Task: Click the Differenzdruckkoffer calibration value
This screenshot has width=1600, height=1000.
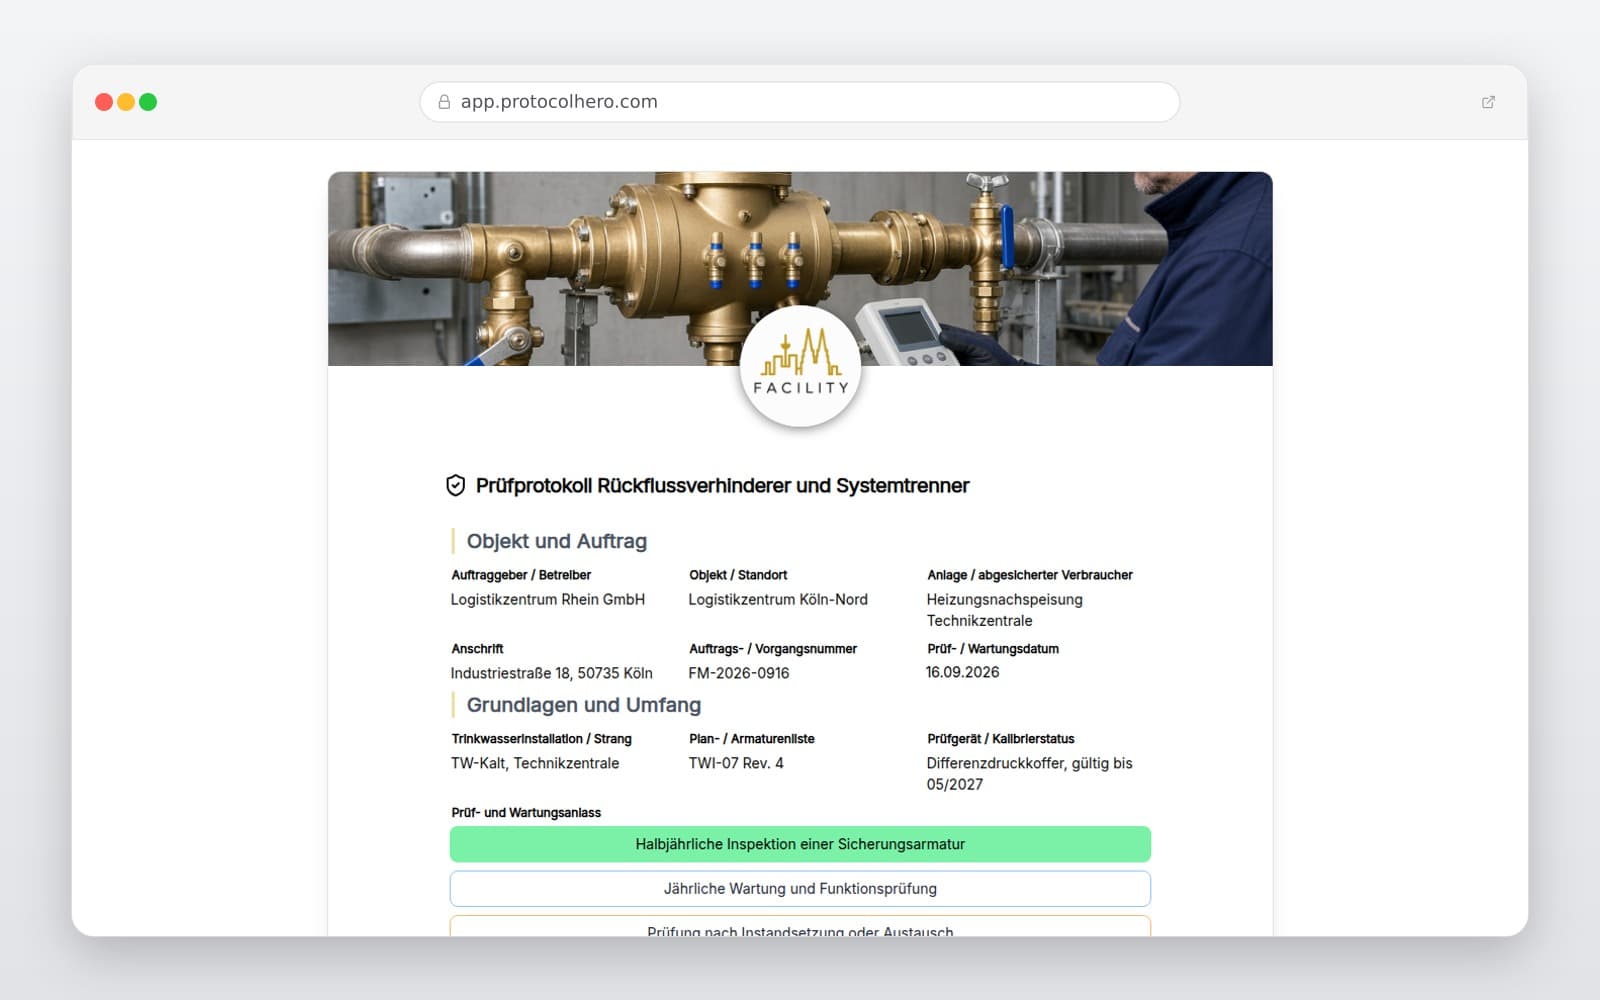Action: click(1030, 774)
